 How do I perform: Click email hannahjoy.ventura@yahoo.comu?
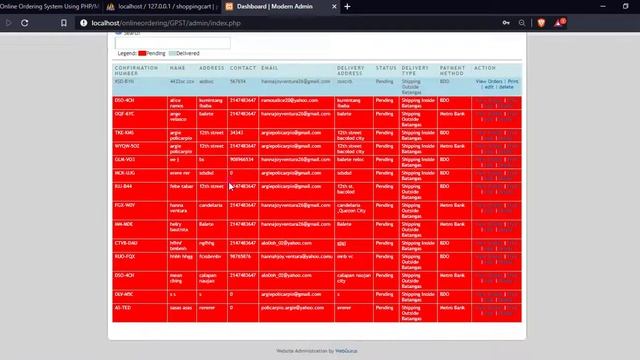click(297, 257)
